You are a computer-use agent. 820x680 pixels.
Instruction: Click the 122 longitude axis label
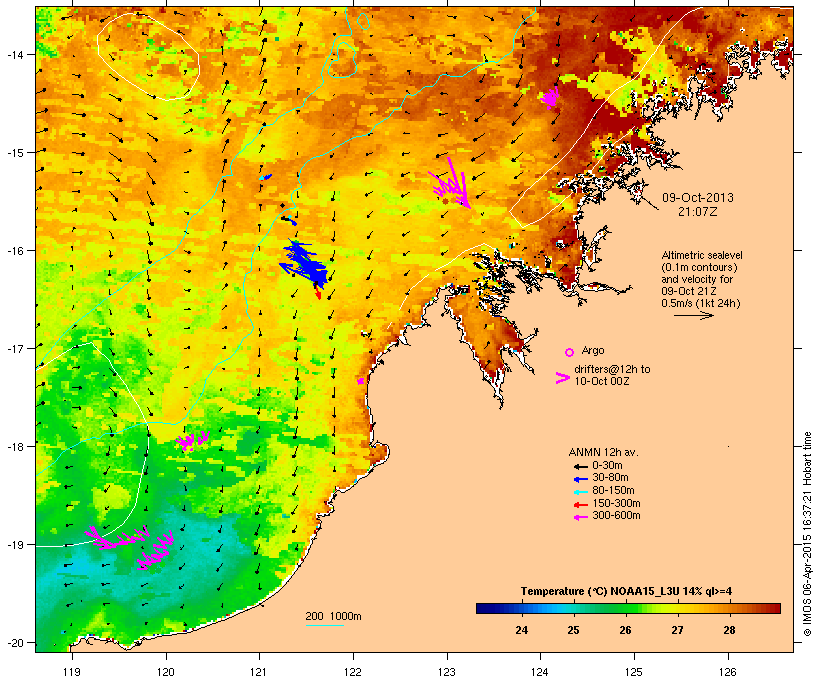353,672
